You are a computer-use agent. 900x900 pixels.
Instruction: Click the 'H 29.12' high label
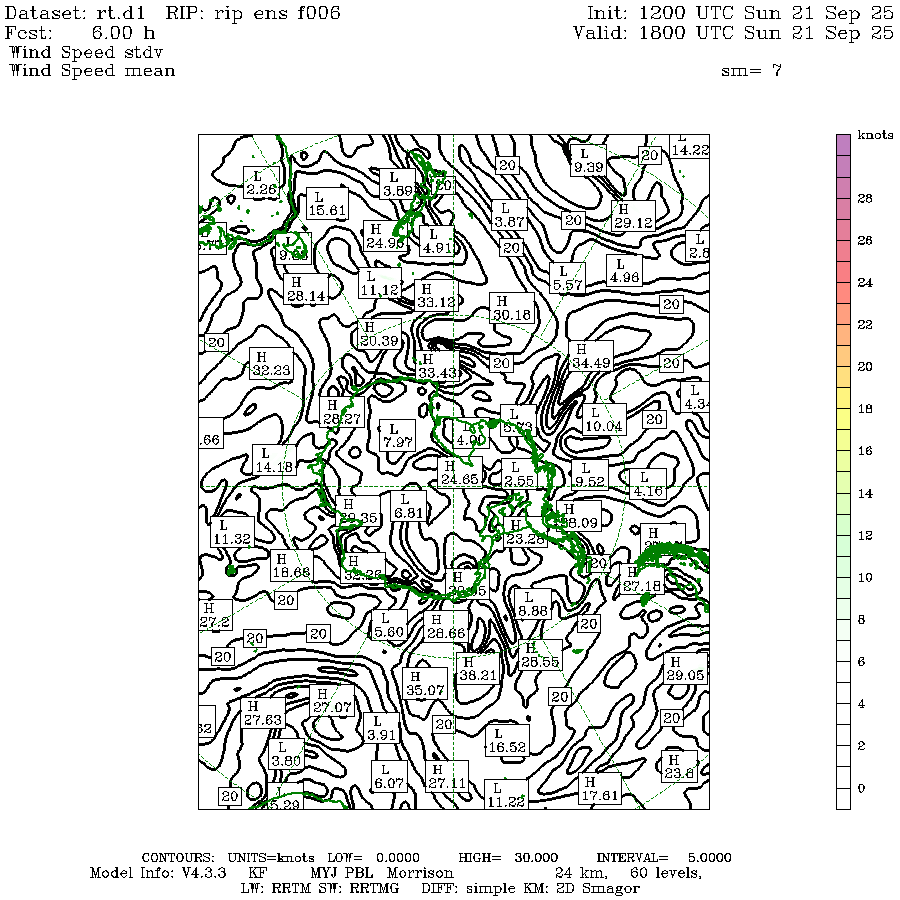[x=633, y=216]
